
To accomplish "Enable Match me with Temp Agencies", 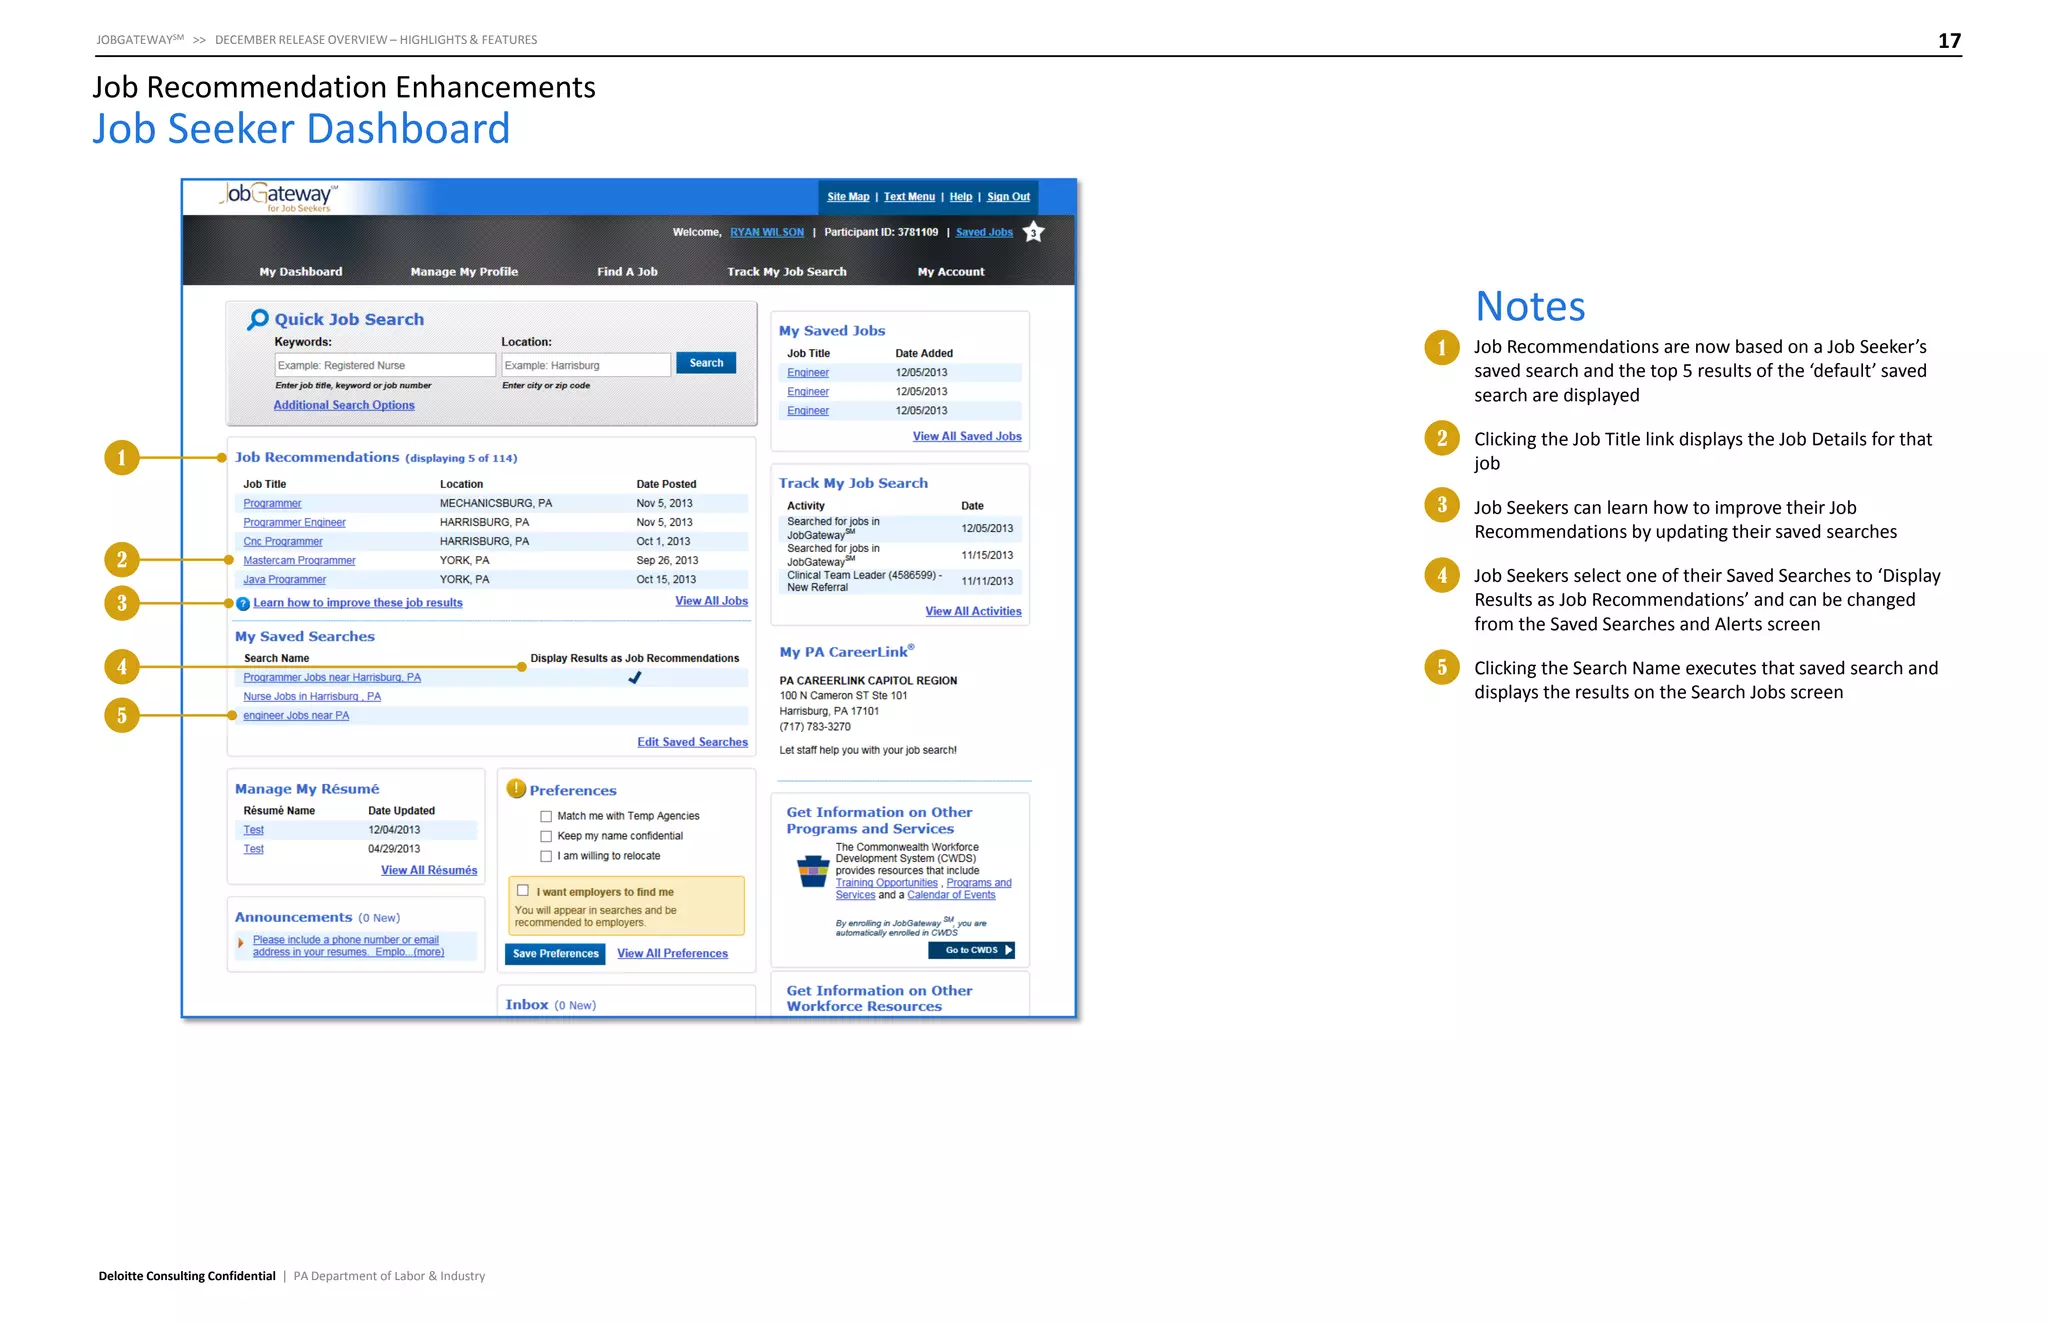I will click(546, 816).
